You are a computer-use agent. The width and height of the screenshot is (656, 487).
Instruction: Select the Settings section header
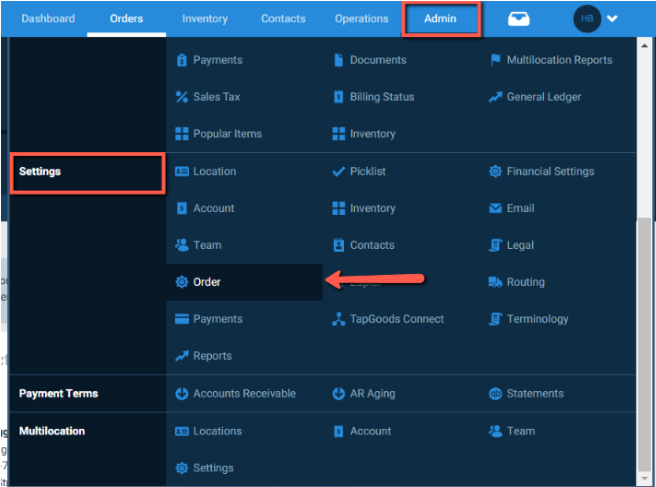40,172
